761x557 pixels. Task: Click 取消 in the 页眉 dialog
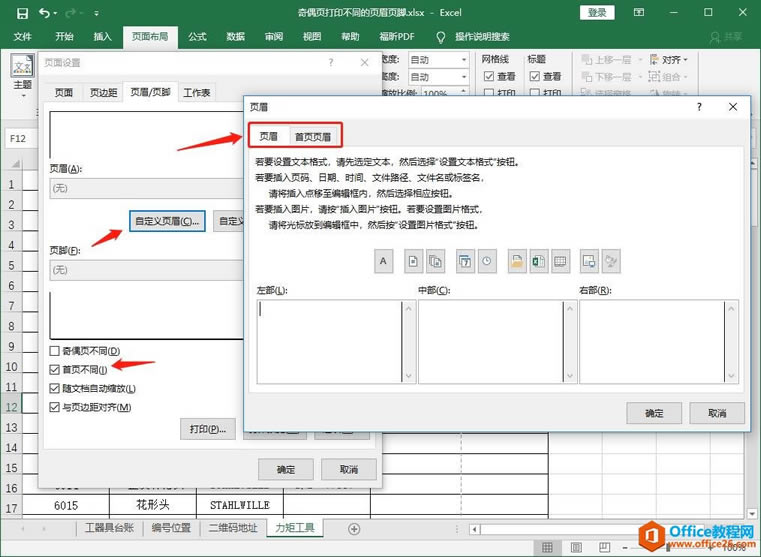click(717, 413)
